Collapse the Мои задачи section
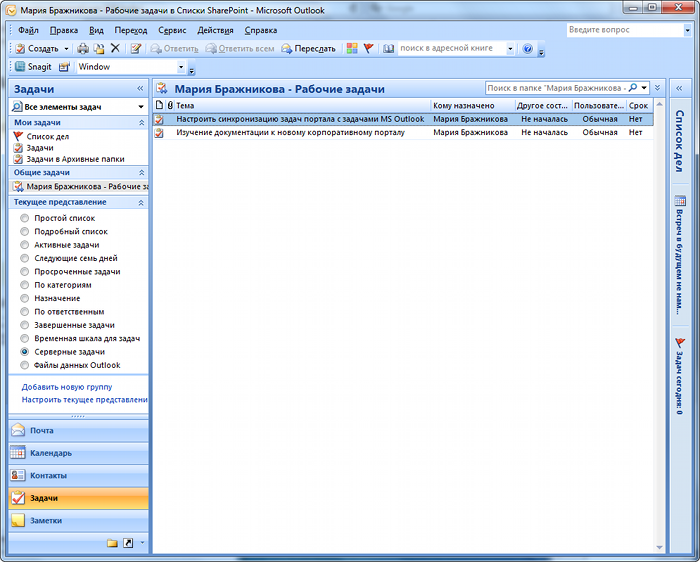The height and width of the screenshot is (562, 700). pos(141,122)
